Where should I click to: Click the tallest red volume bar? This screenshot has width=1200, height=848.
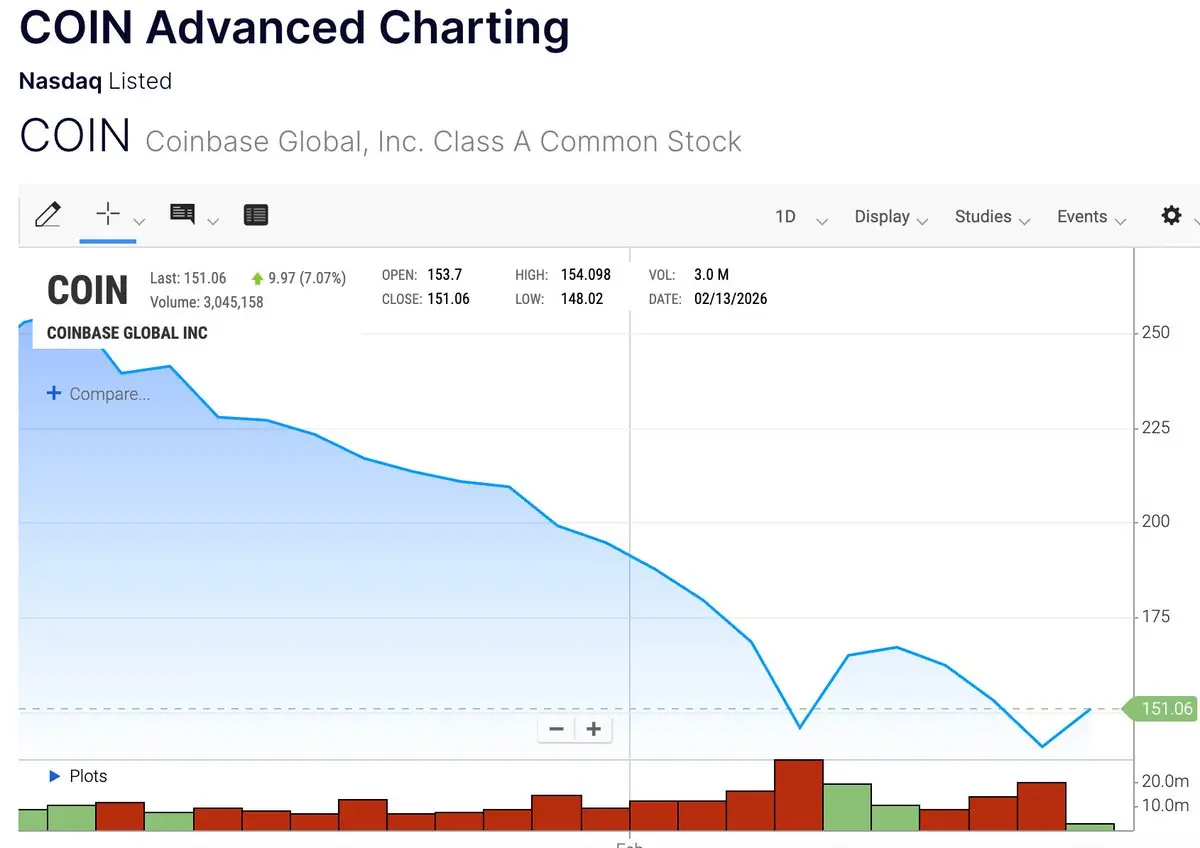tap(798, 795)
